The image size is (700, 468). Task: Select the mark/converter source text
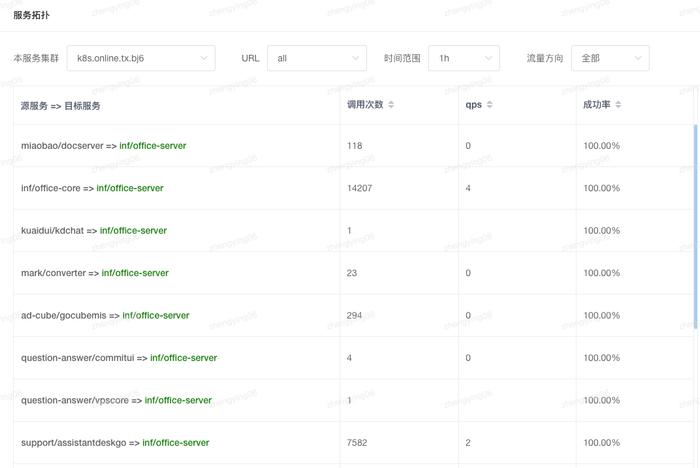click(x=53, y=273)
